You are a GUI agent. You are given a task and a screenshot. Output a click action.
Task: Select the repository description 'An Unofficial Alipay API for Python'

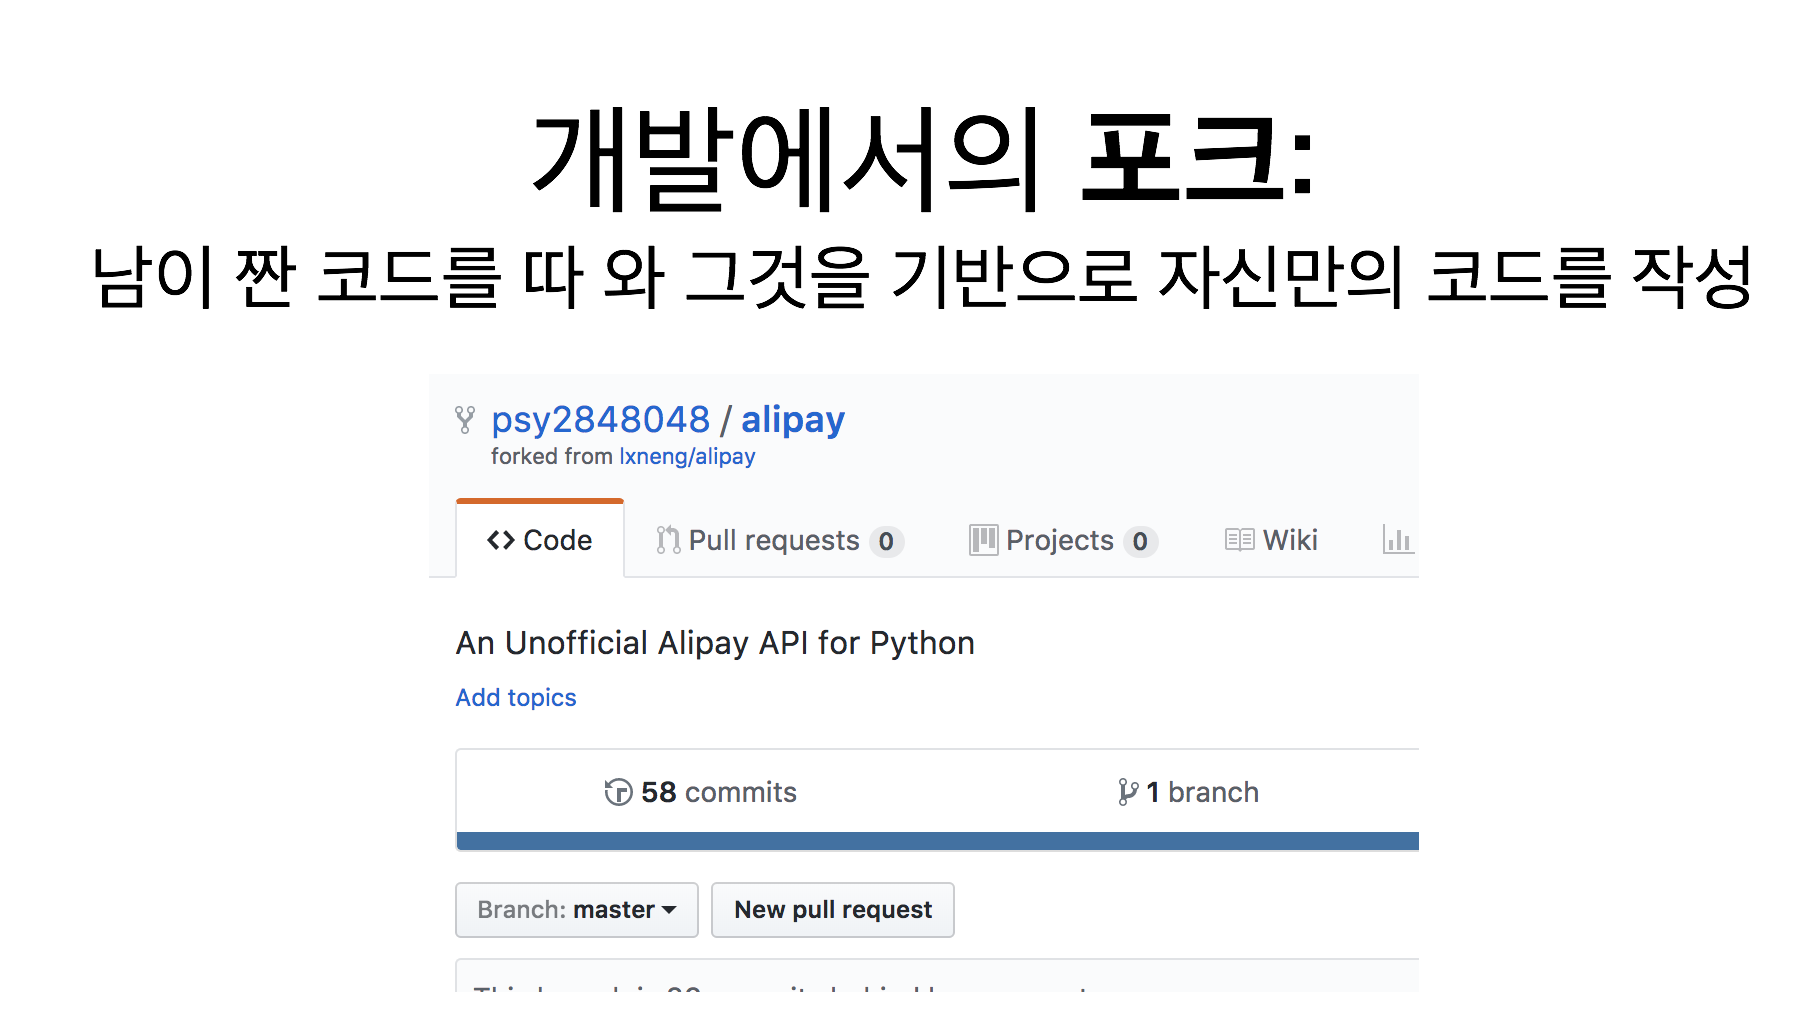(x=716, y=643)
